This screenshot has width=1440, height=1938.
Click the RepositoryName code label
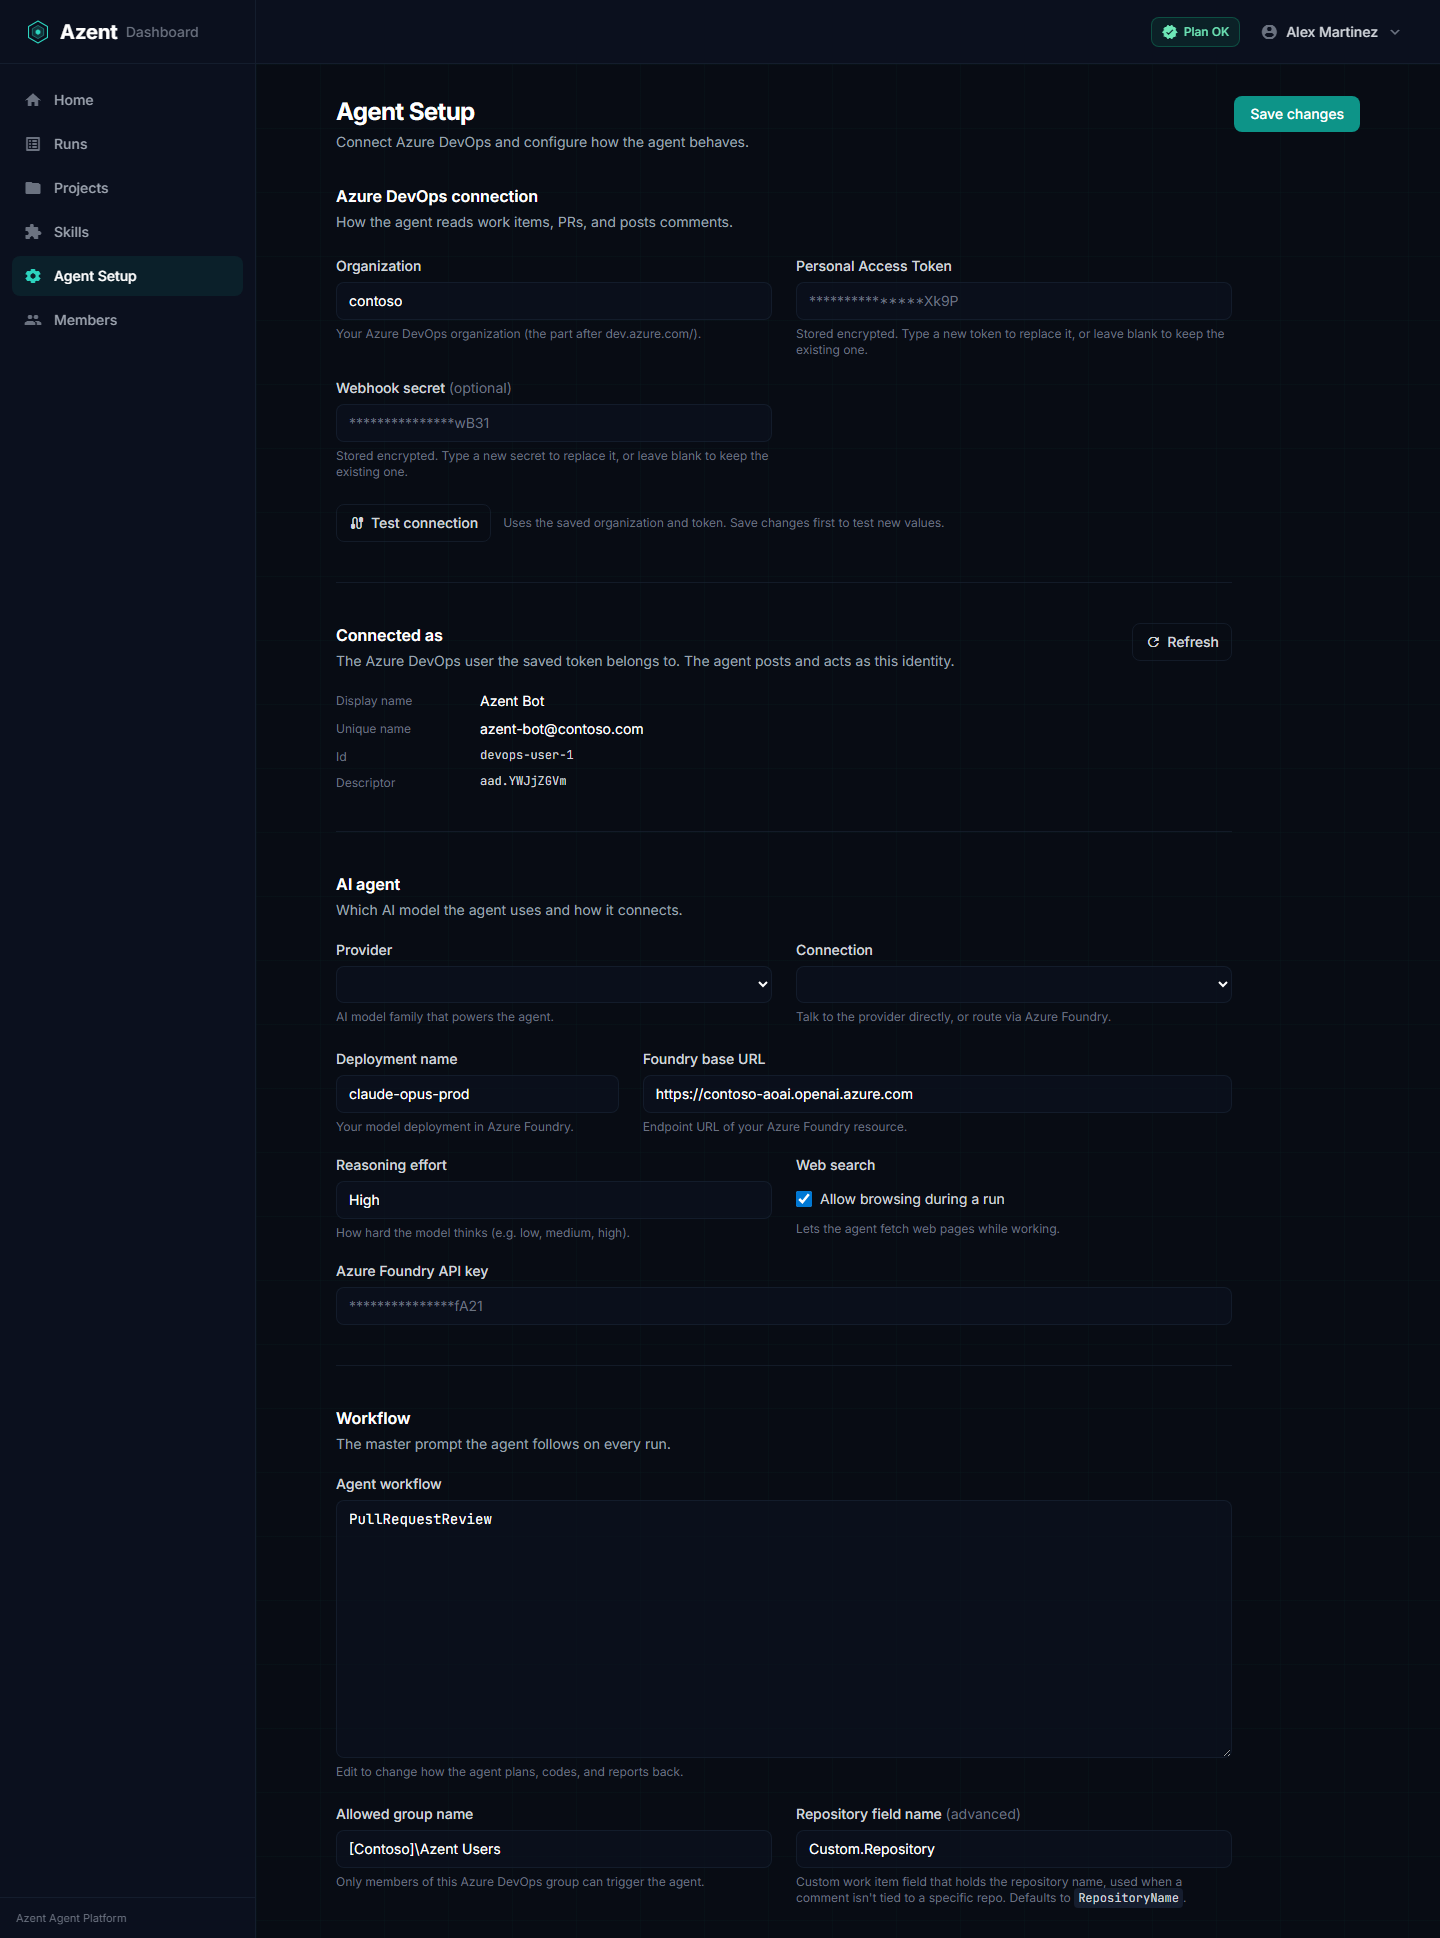[x=1128, y=1898]
